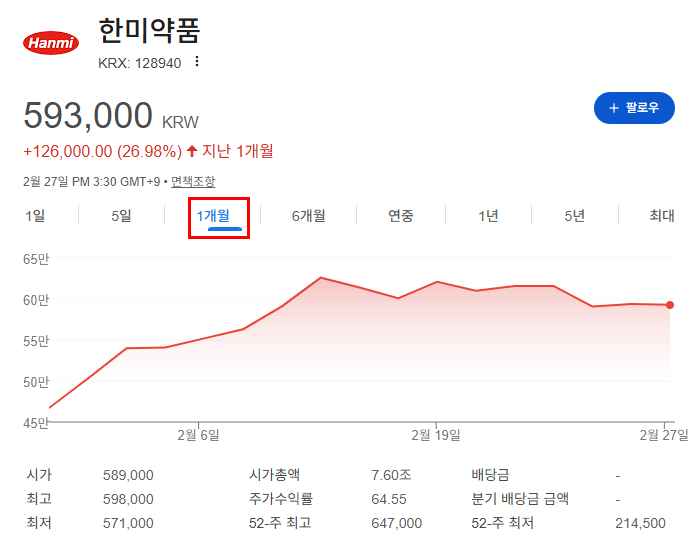Switch to the 6개월 chart range
This screenshot has width=691, height=552.
click(308, 215)
